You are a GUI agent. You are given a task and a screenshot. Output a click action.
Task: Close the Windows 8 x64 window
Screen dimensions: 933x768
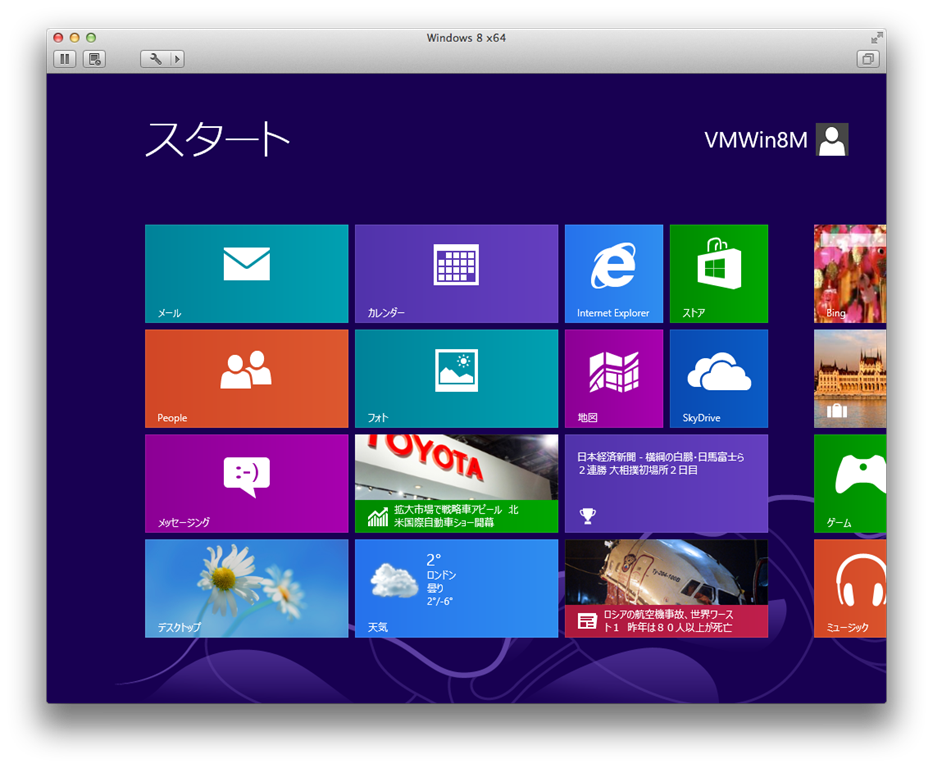point(58,37)
